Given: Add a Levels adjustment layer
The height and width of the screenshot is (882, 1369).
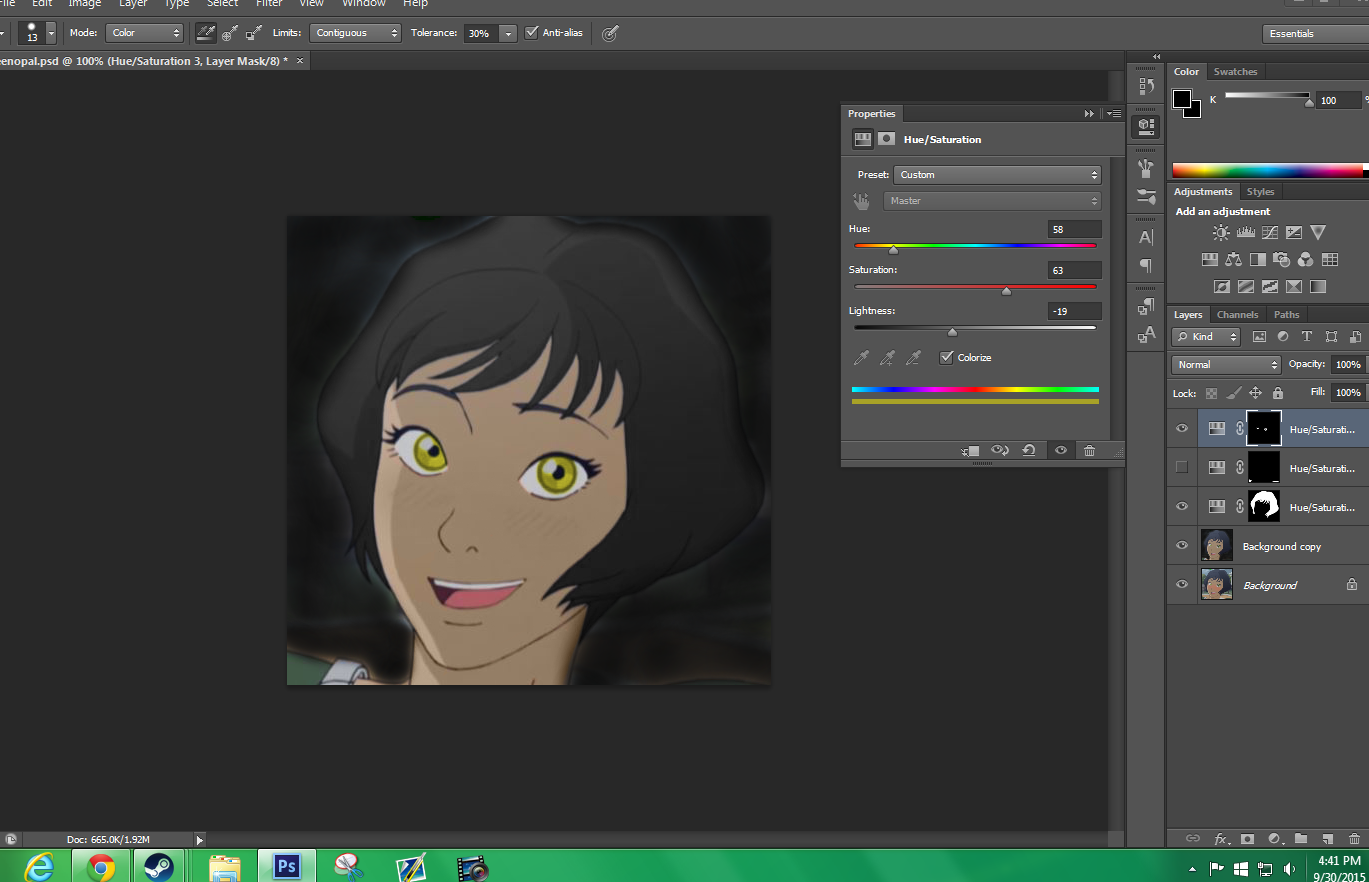Looking at the screenshot, I should (1245, 233).
